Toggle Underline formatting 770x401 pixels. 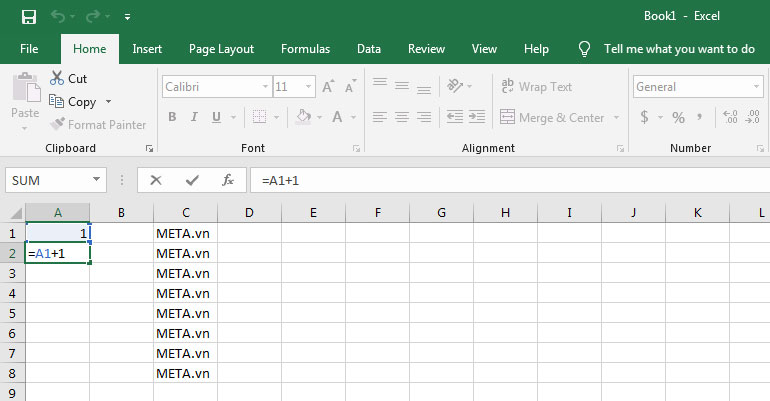216,117
